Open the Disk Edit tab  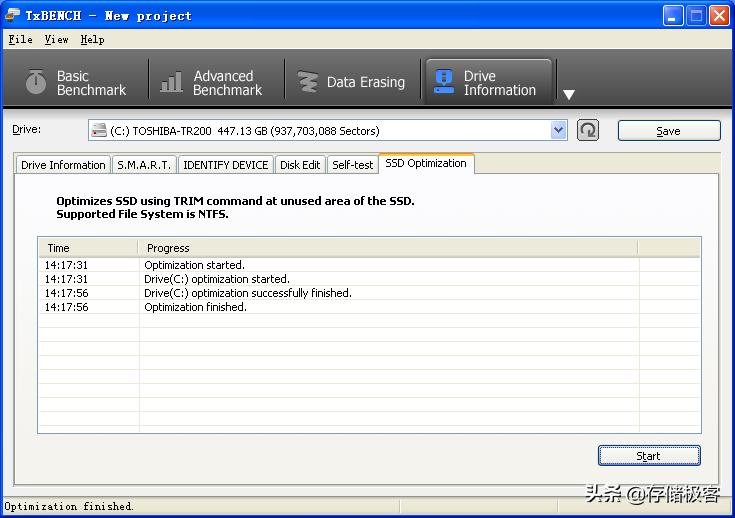tap(300, 165)
